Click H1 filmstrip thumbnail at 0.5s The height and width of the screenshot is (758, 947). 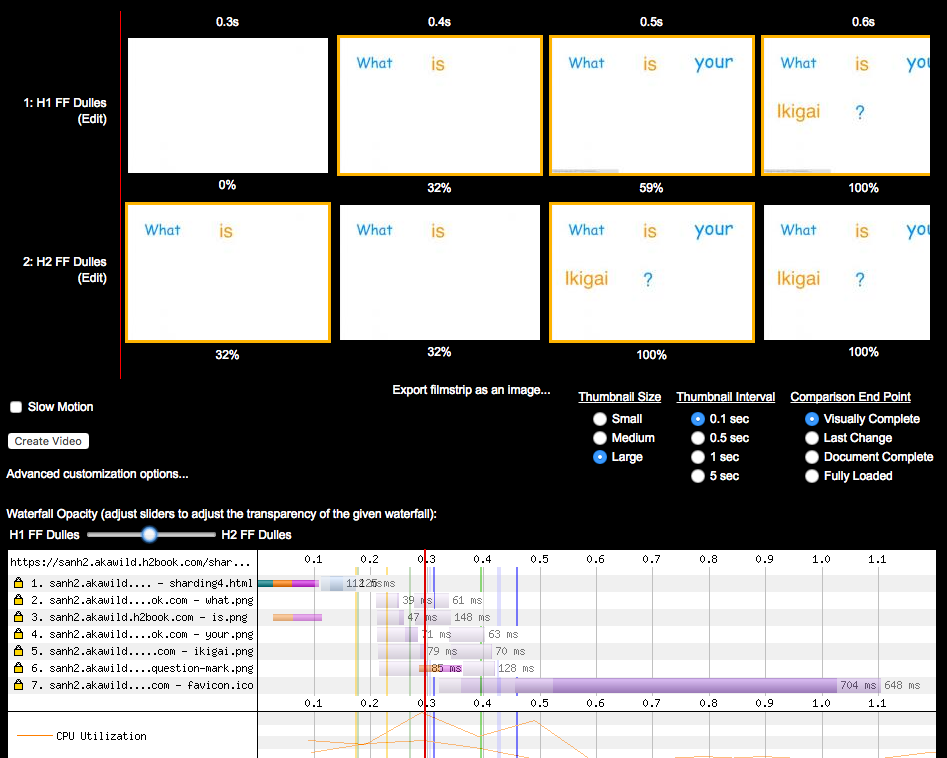tap(650, 106)
